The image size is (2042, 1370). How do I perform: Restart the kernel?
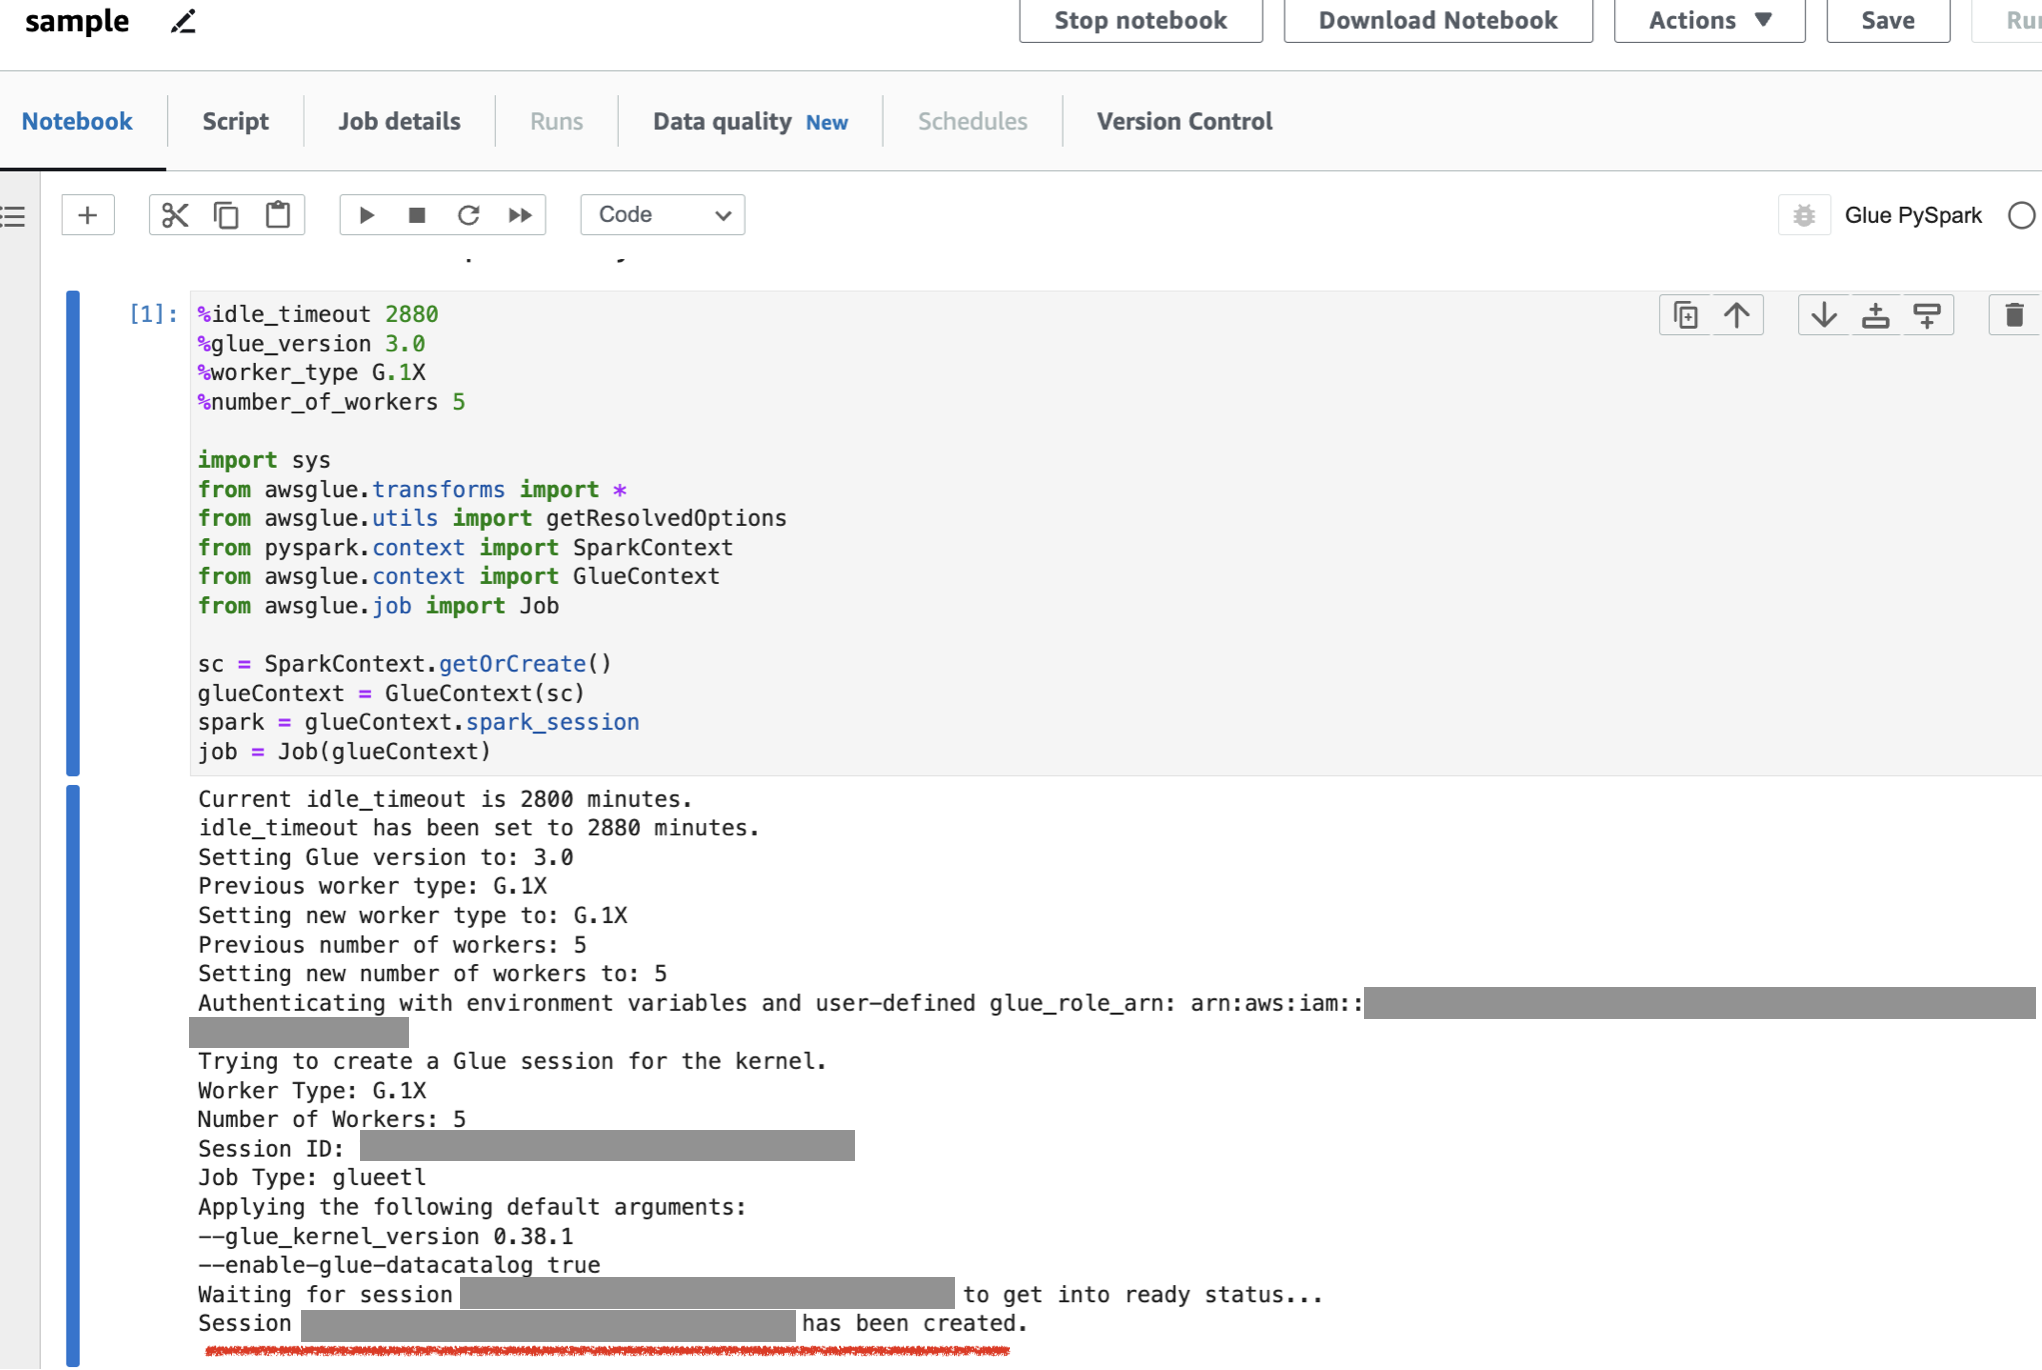[x=468, y=215]
